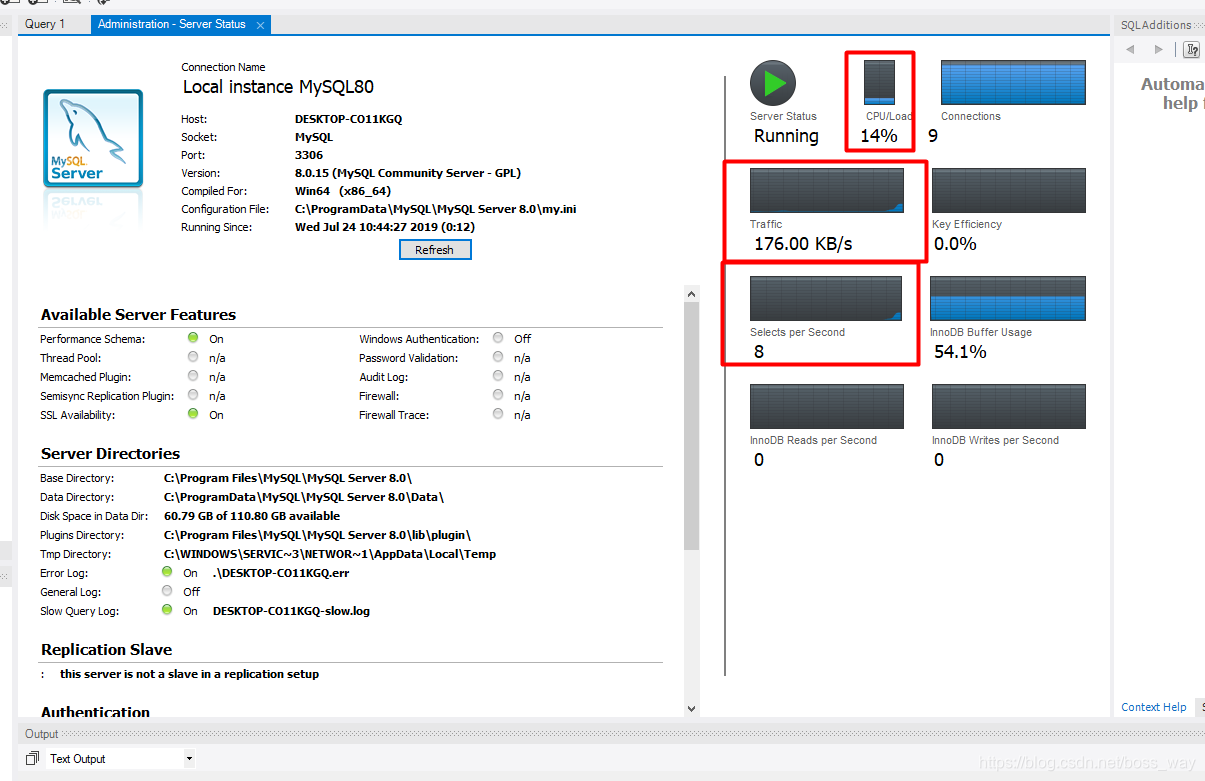Click the Audit Log status indicator

(x=498, y=377)
